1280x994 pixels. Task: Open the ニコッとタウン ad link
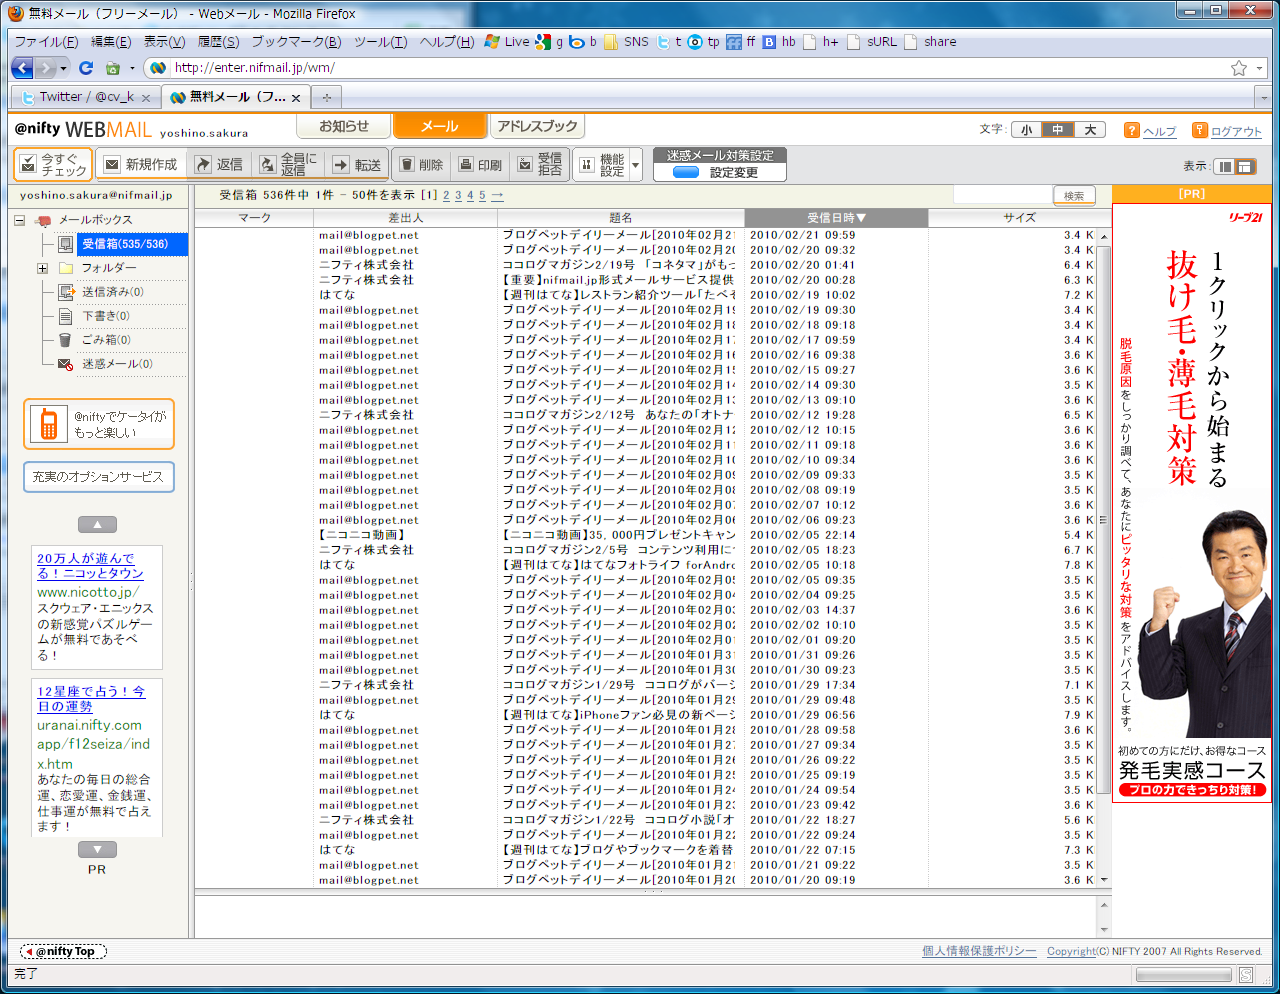pyautogui.click(x=90, y=566)
